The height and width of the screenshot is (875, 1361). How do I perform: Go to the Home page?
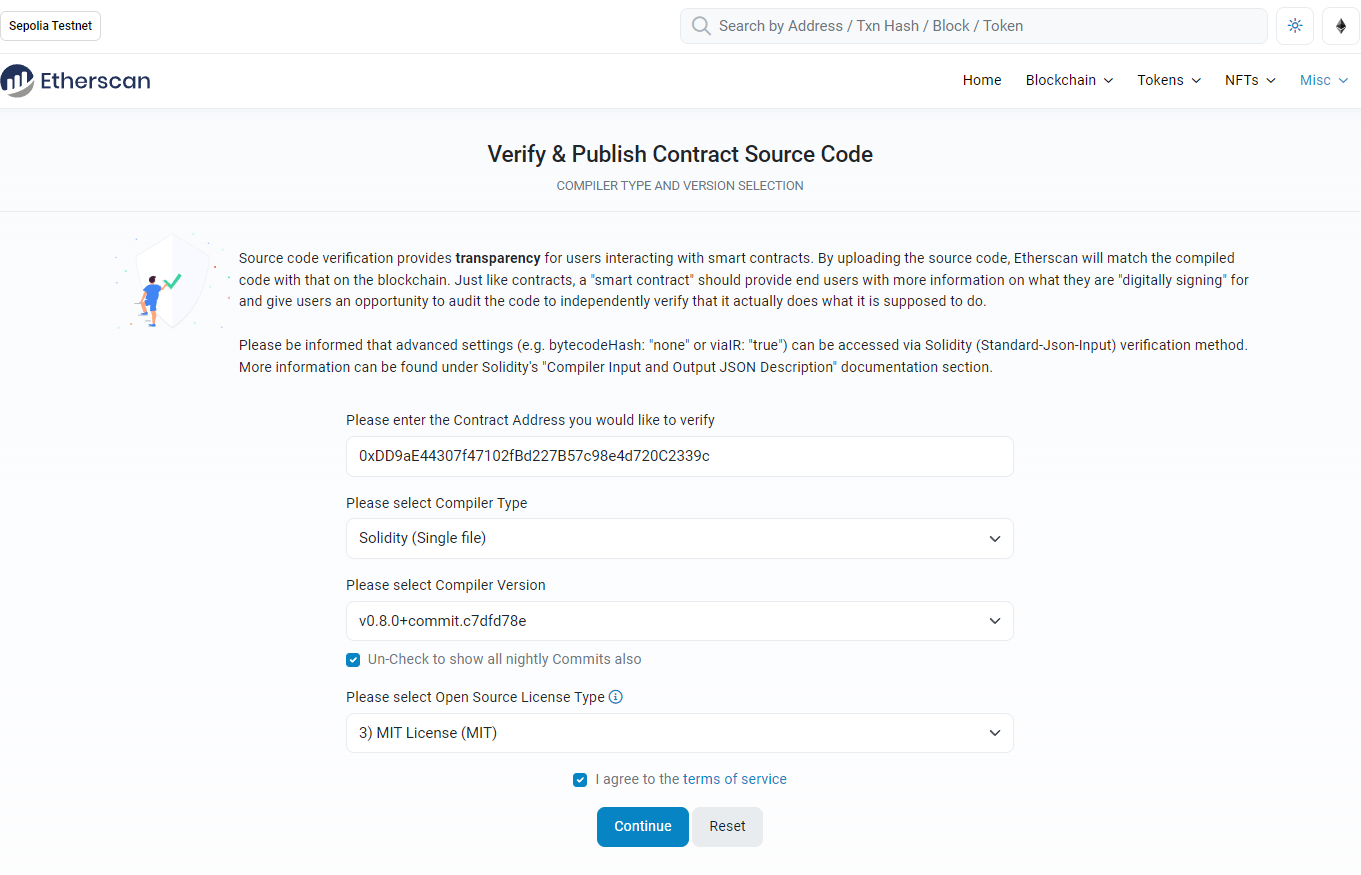point(982,80)
